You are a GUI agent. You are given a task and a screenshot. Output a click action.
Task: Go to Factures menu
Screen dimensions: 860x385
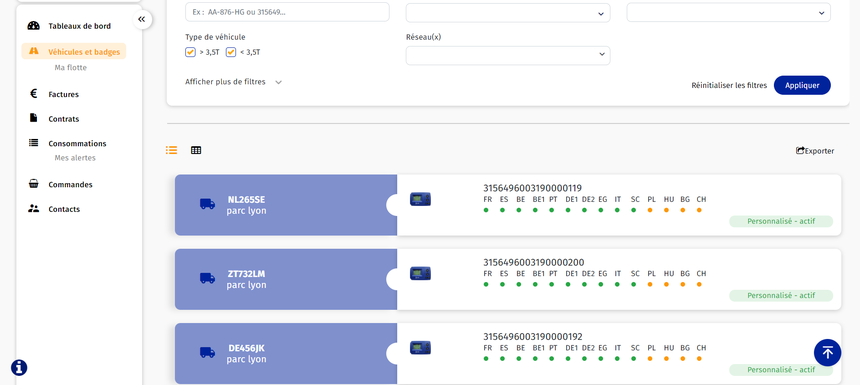(x=64, y=94)
